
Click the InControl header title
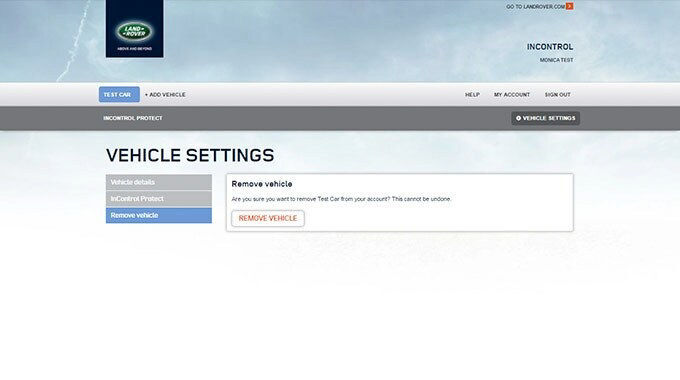pos(550,47)
